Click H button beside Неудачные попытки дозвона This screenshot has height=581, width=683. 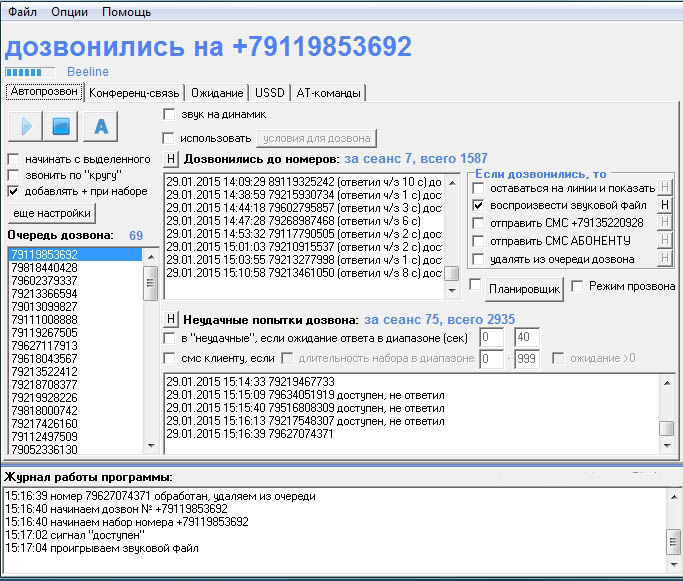[170, 319]
